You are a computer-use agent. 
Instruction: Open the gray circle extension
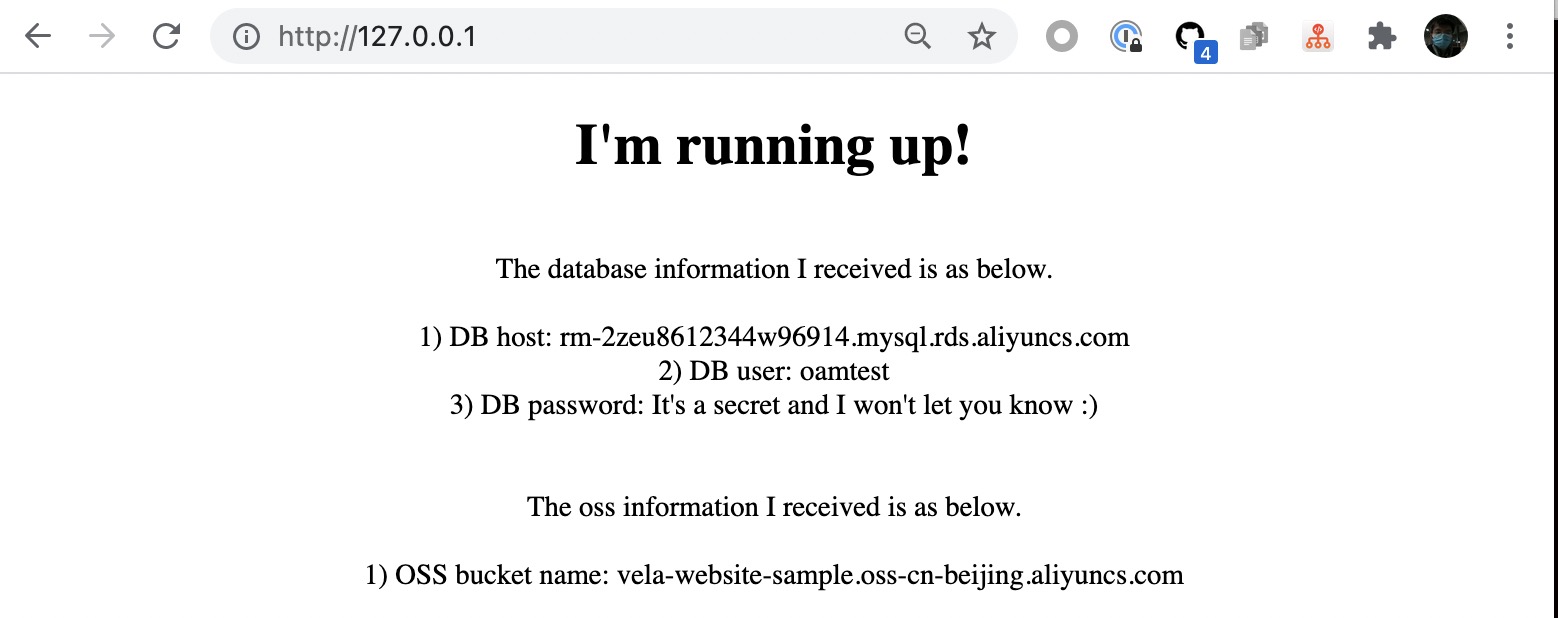(1061, 37)
